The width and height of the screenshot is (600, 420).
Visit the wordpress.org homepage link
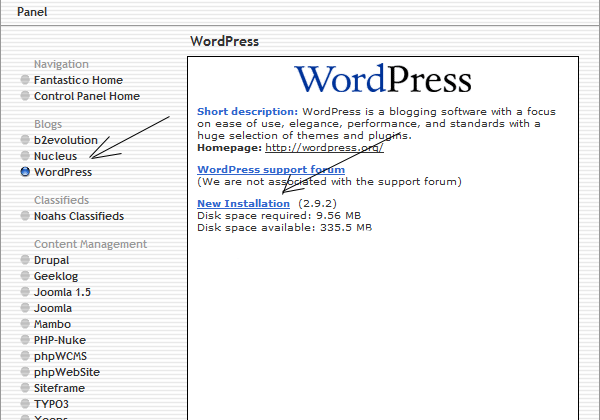324,148
